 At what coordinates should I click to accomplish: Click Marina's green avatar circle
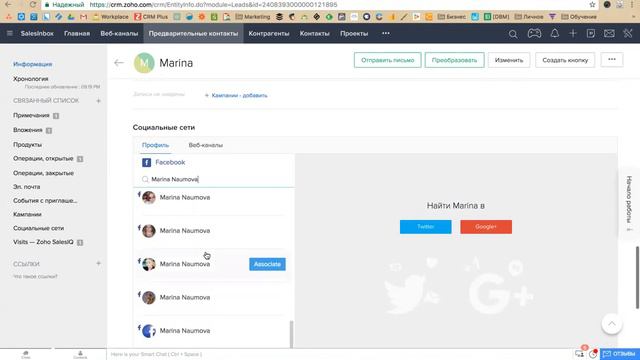[x=144, y=63]
